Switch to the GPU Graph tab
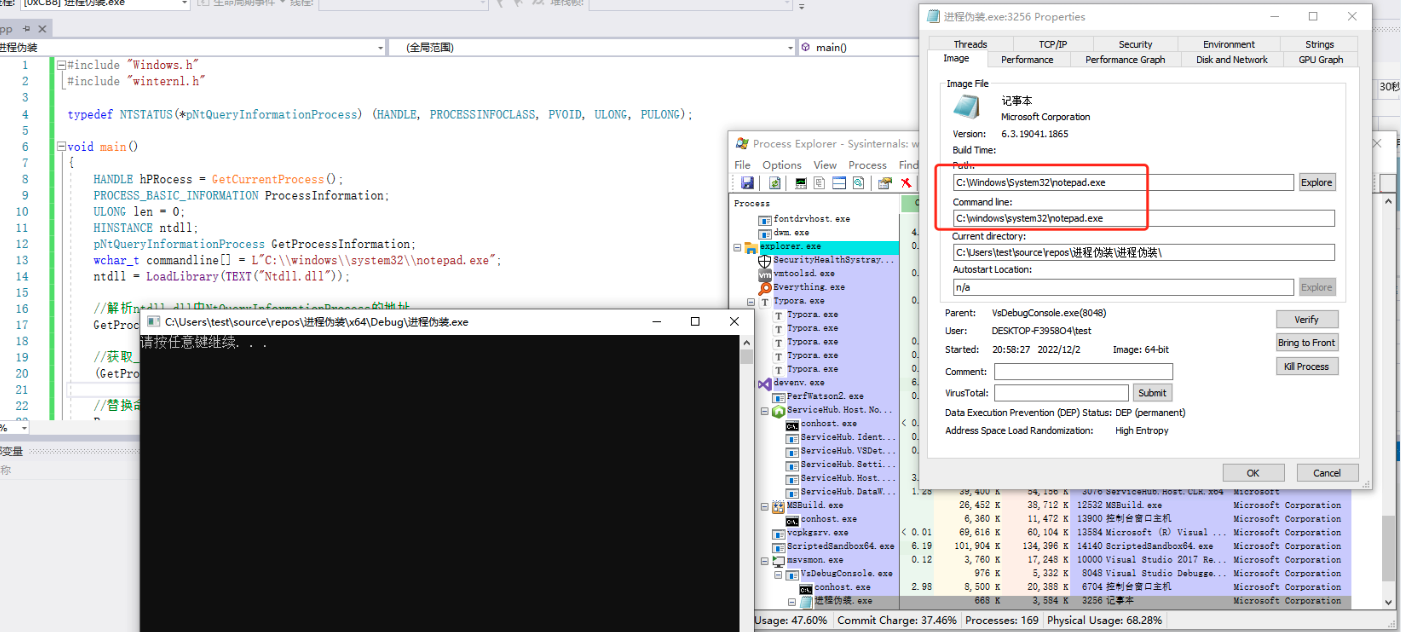Image resolution: width=1401 pixels, height=632 pixels. [x=1320, y=59]
